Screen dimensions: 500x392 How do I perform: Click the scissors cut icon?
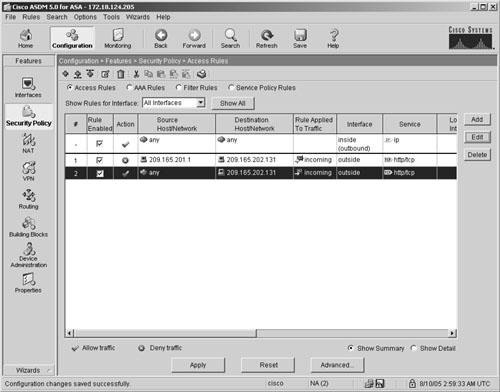pos(136,74)
